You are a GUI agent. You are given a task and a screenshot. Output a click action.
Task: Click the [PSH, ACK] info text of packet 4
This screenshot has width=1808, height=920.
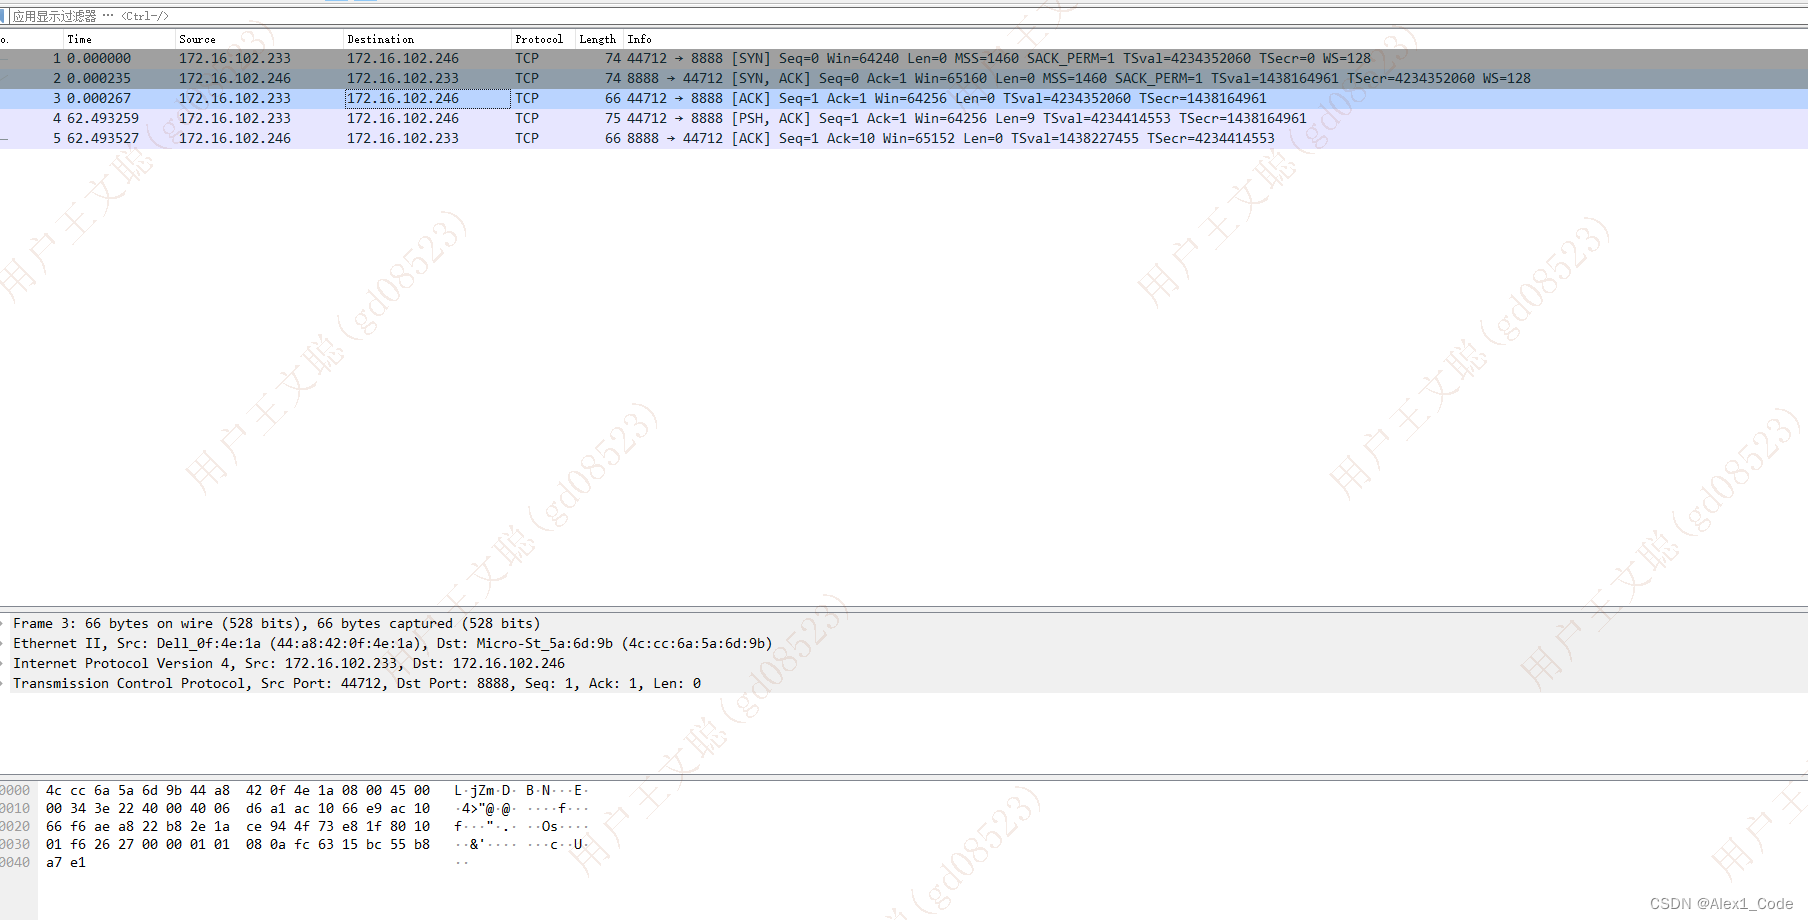(771, 118)
